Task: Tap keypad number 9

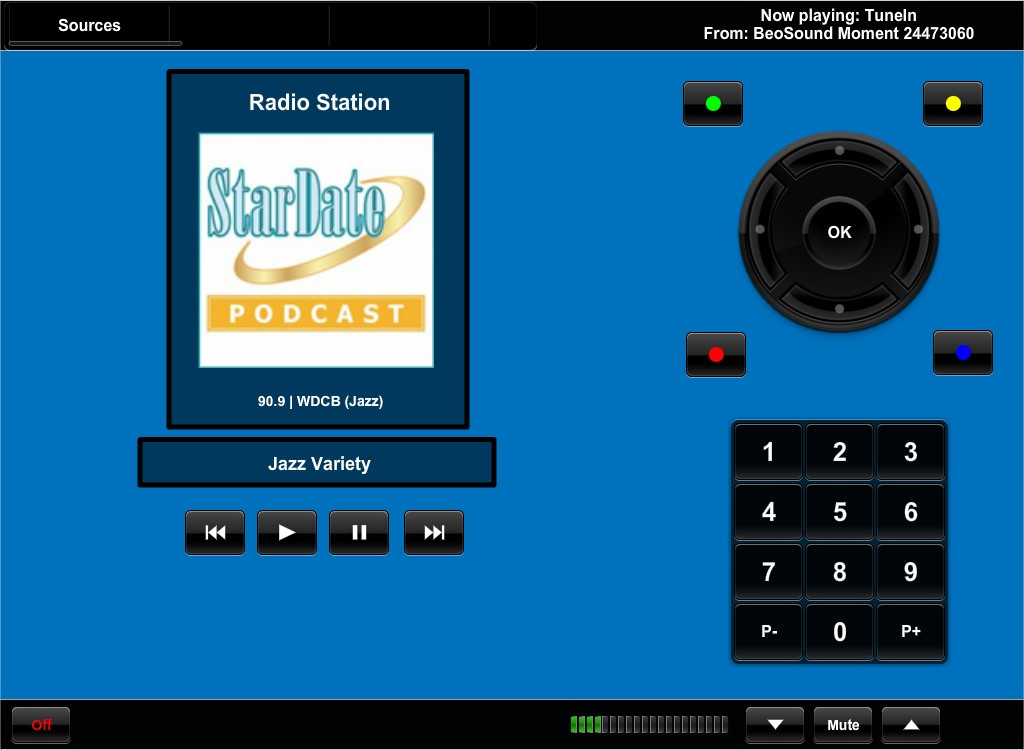Action: pyautogui.click(x=910, y=572)
